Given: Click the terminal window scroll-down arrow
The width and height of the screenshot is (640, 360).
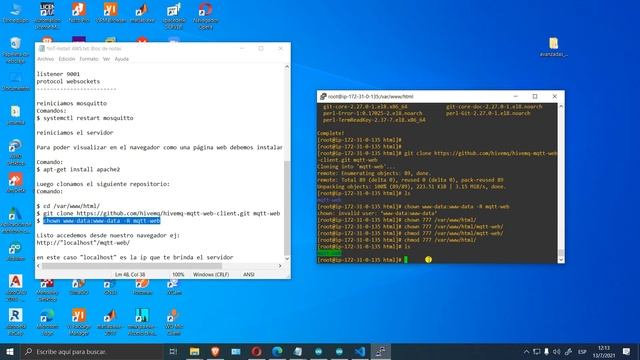Looking at the screenshot, I should pyautogui.click(x=561, y=260).
